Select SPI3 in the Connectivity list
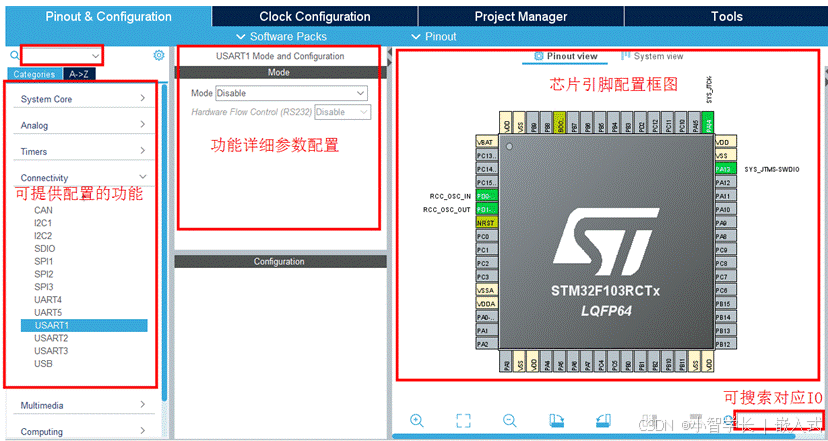Screen dimensions: 828x441 44,287
